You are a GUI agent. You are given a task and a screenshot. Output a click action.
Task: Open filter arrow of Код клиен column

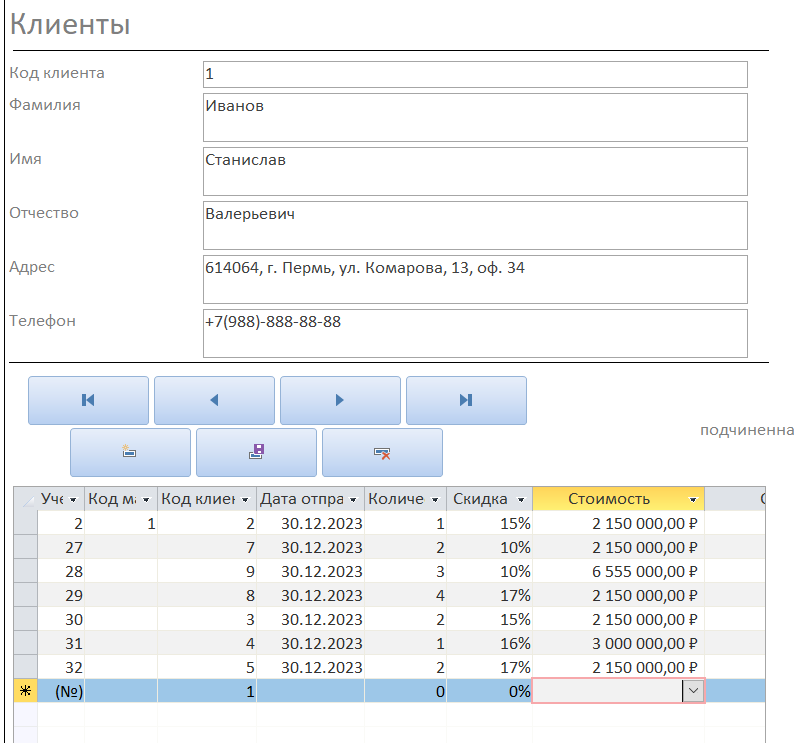click(245, 500)
